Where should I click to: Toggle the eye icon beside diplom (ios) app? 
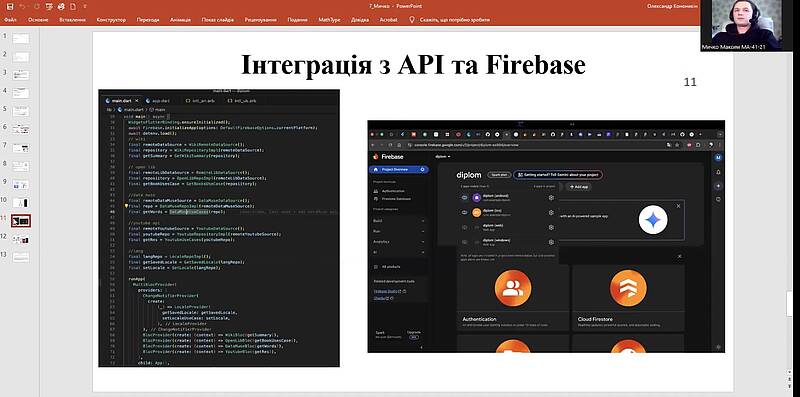point(464,212)
